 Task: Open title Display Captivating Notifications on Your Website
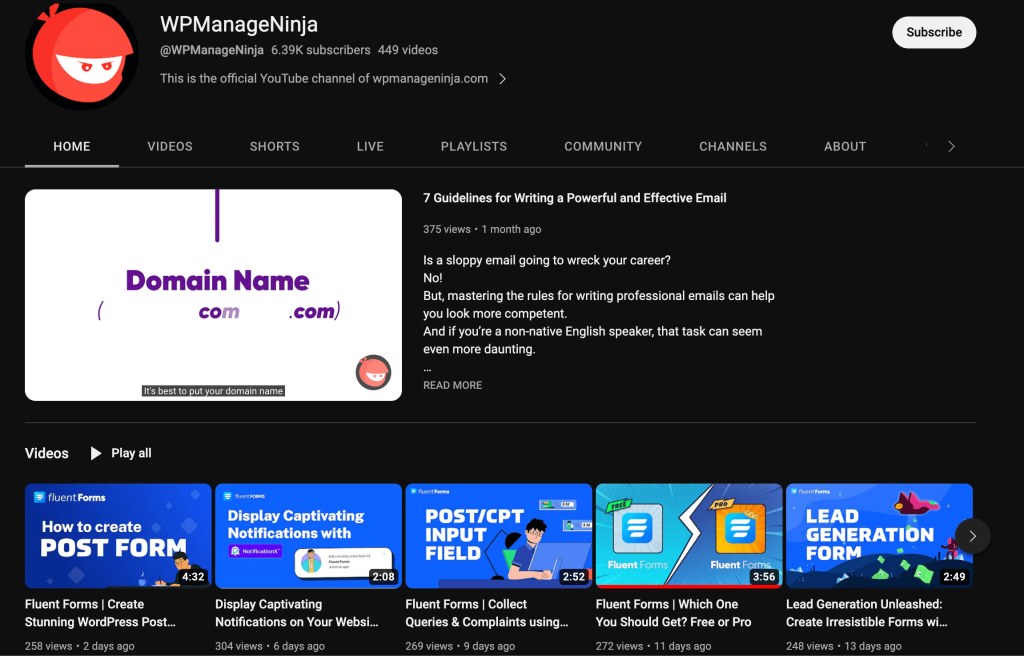(x=297, y=613)
